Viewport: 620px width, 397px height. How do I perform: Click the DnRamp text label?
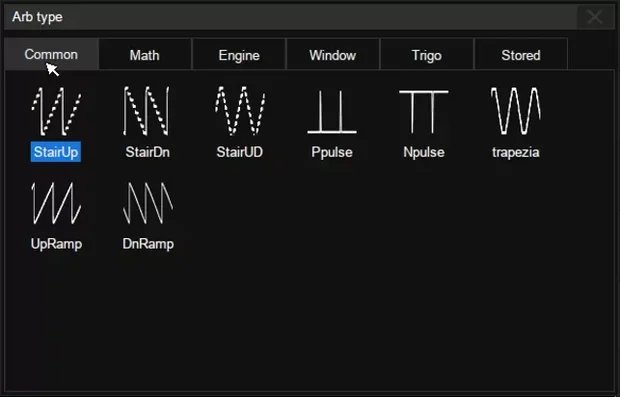click(148, 244)
